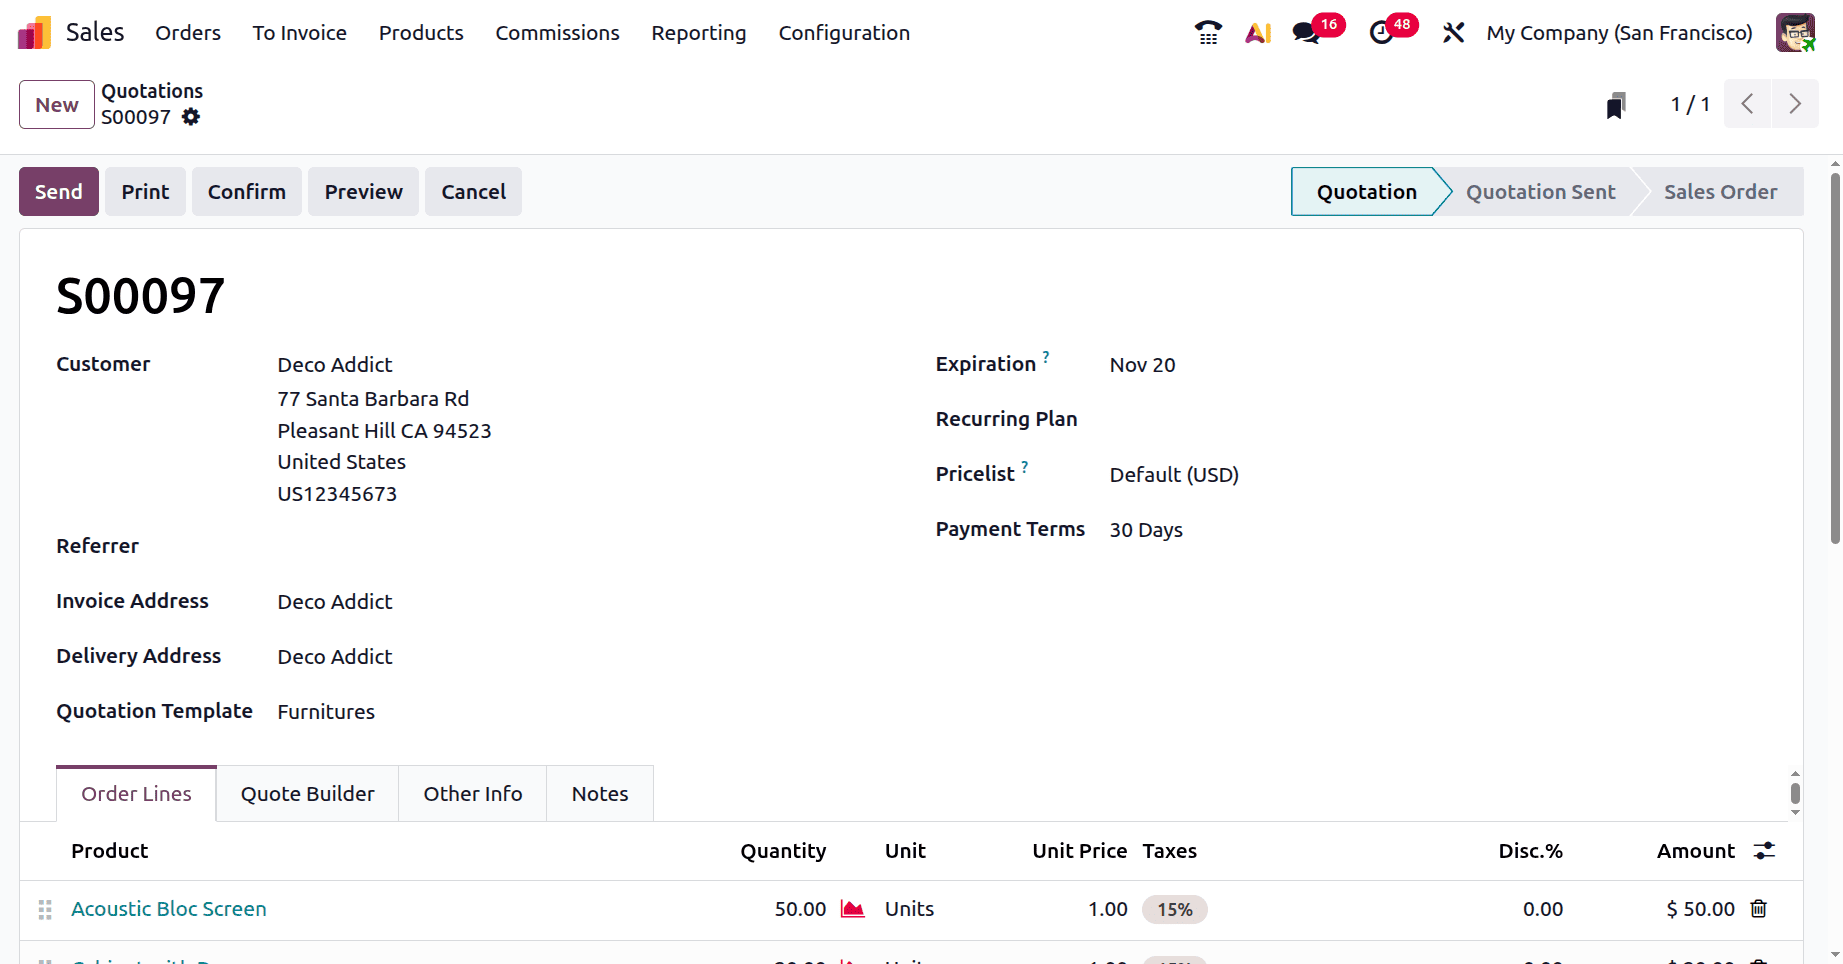Click the Amount column header

coord(1696,851)
